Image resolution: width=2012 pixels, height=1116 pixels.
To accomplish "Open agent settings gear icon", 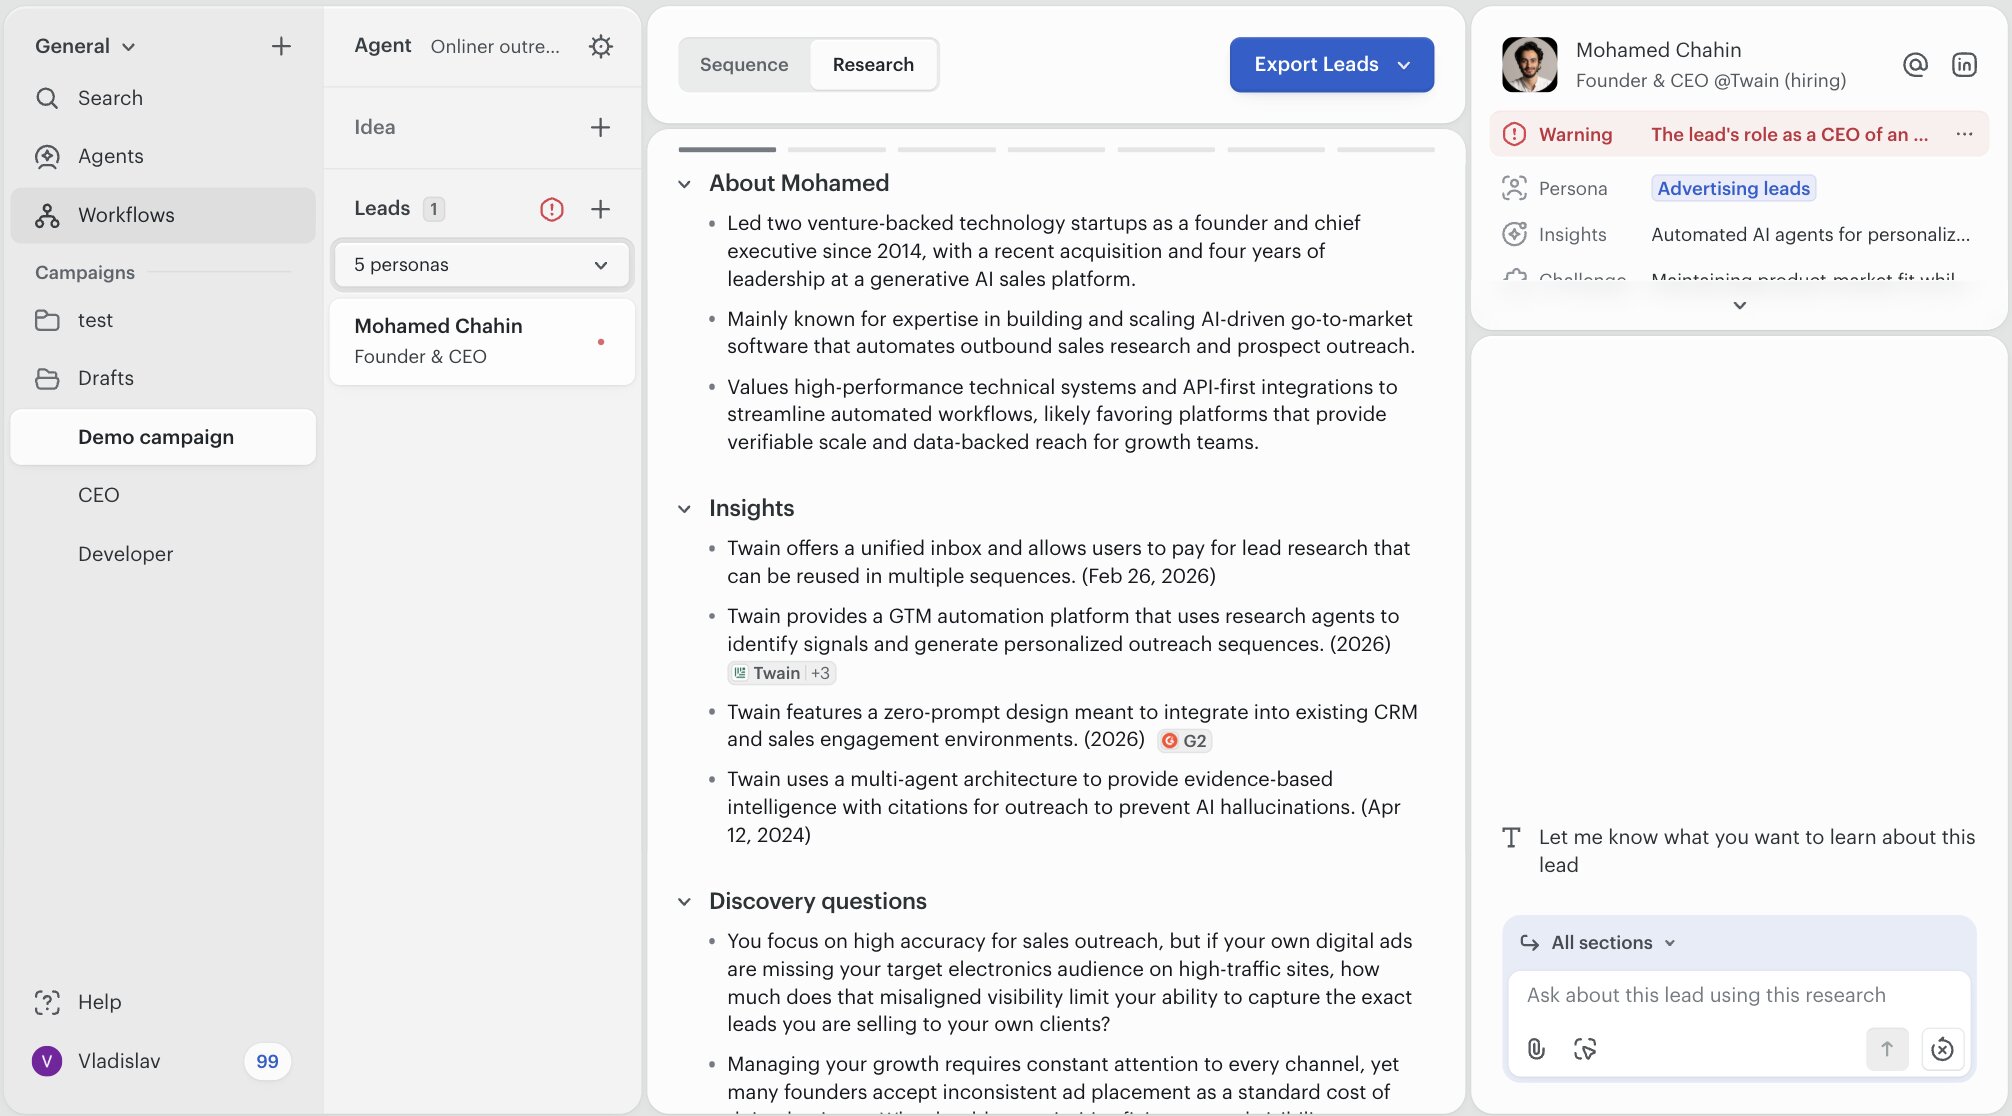I will click(x=600, y=46).
